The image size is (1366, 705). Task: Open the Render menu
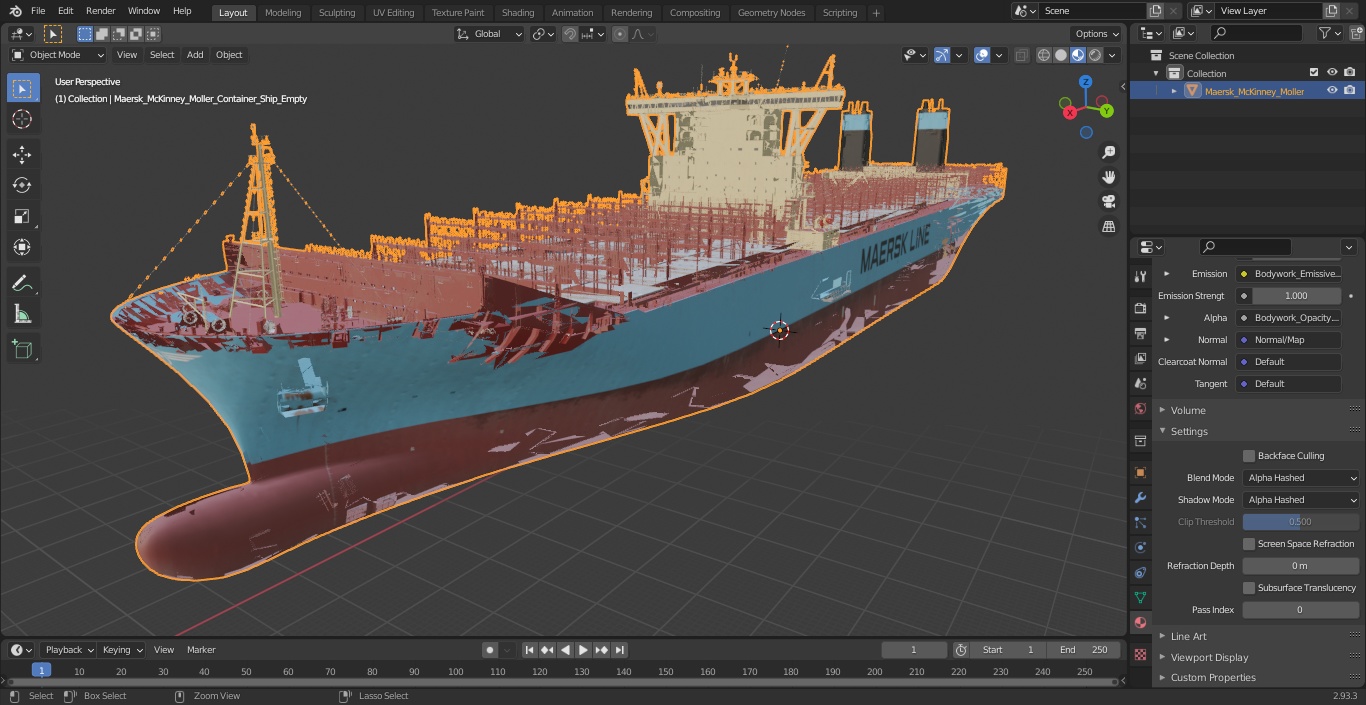(x=100, y=11)
